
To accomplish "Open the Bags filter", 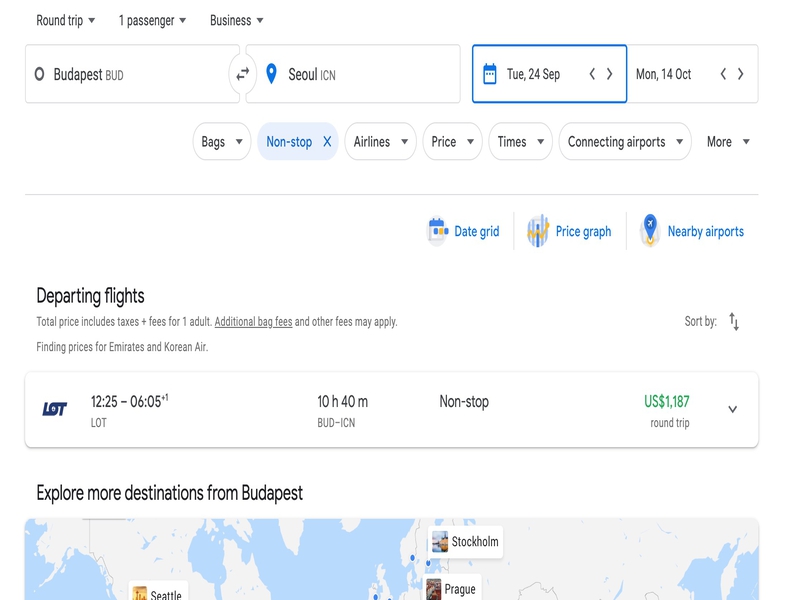I will click(221, 142).
